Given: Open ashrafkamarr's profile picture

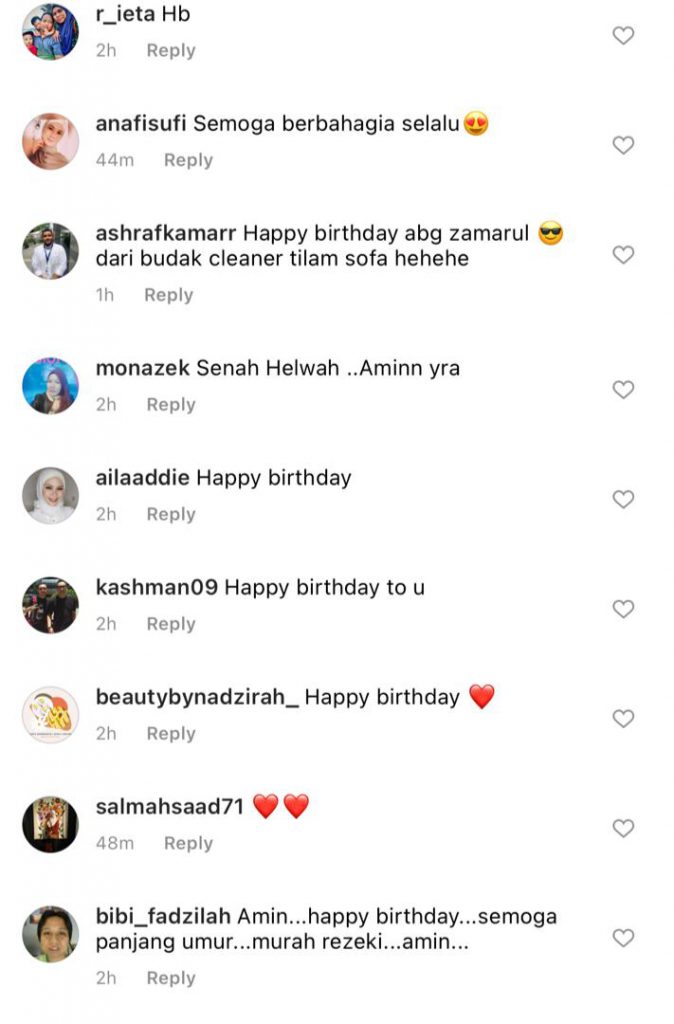Looking at the screenshot, I should click(50, 251).
